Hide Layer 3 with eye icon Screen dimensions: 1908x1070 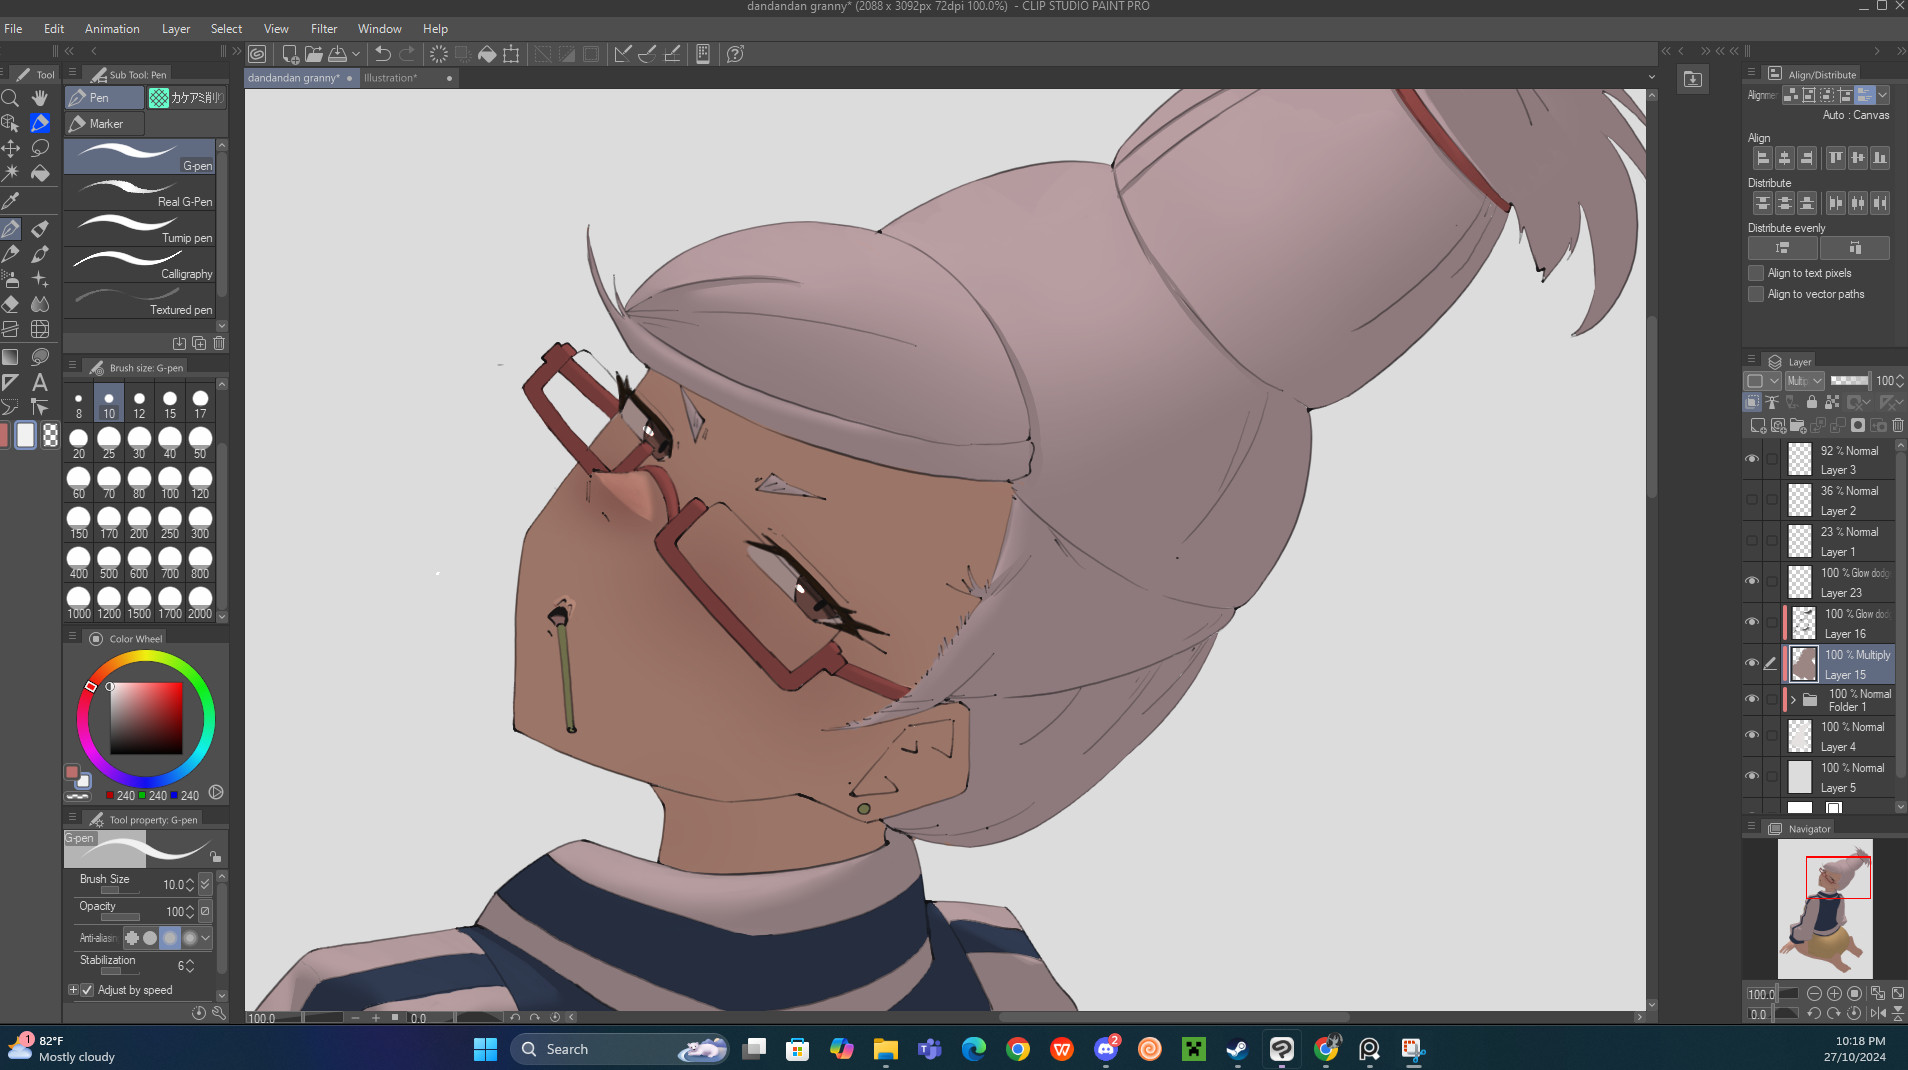[1752, 459]
